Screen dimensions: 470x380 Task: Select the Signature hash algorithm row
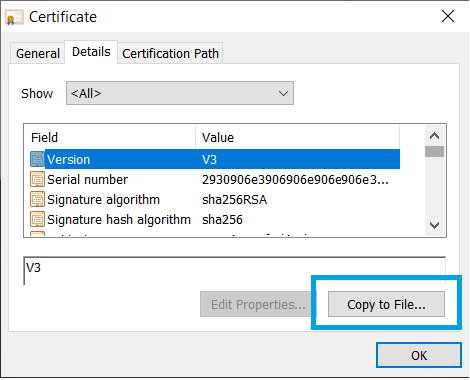click(x=215, y=219)
